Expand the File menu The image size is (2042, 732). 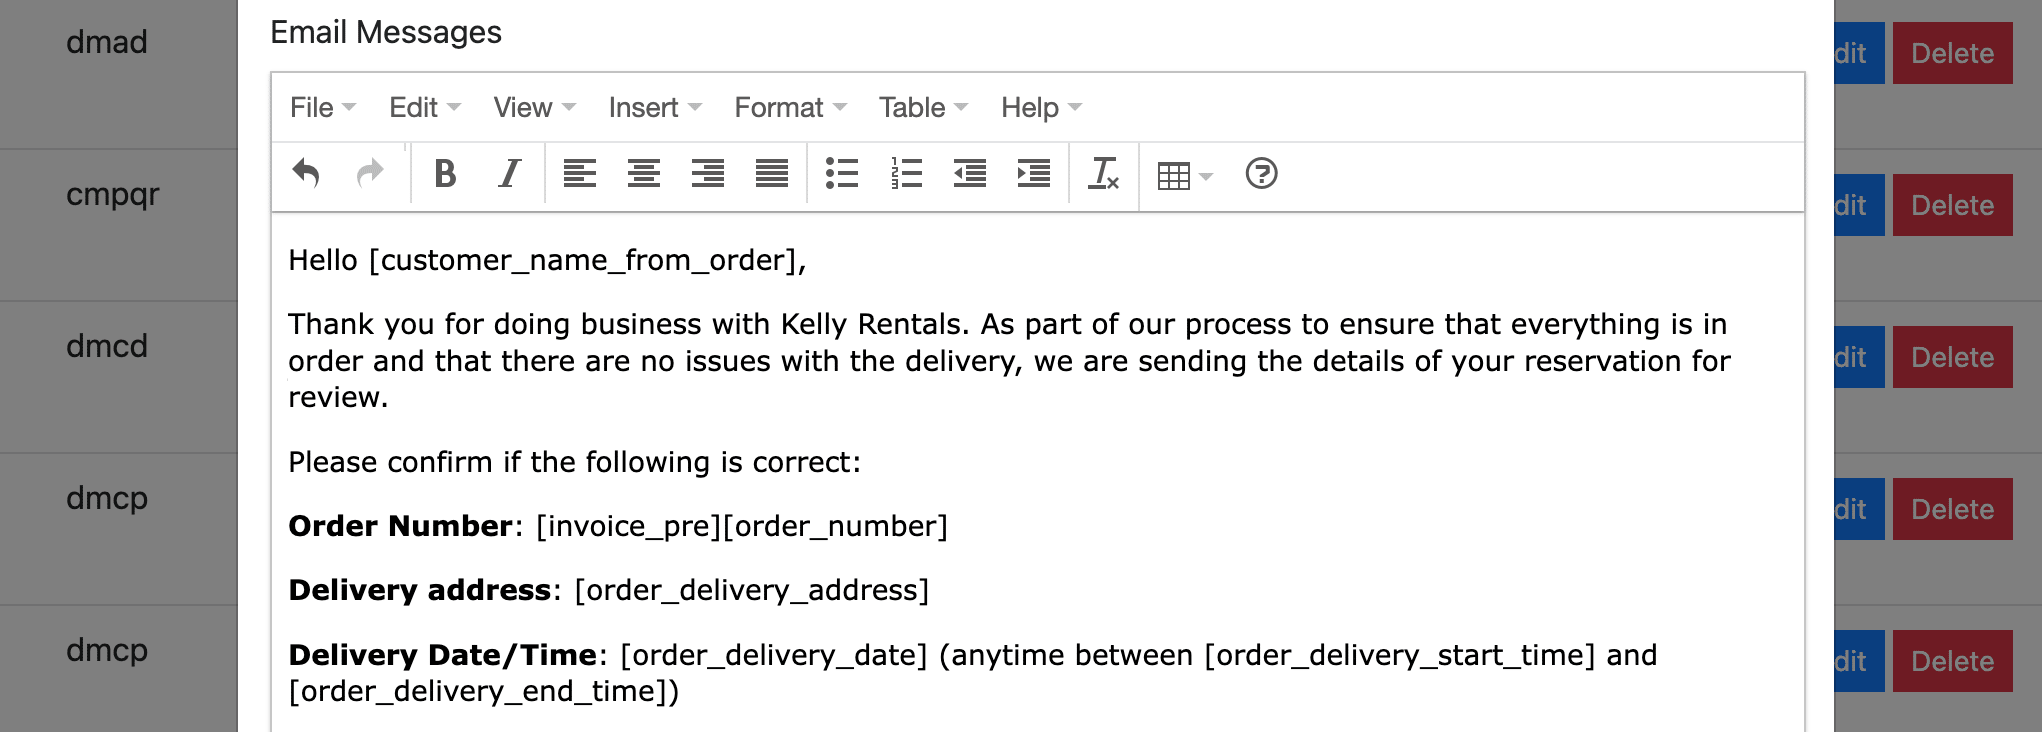coord(322,108)
